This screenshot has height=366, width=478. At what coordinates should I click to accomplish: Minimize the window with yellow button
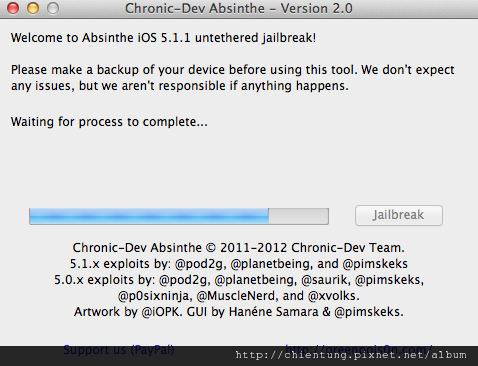click(x=33, y=8)
